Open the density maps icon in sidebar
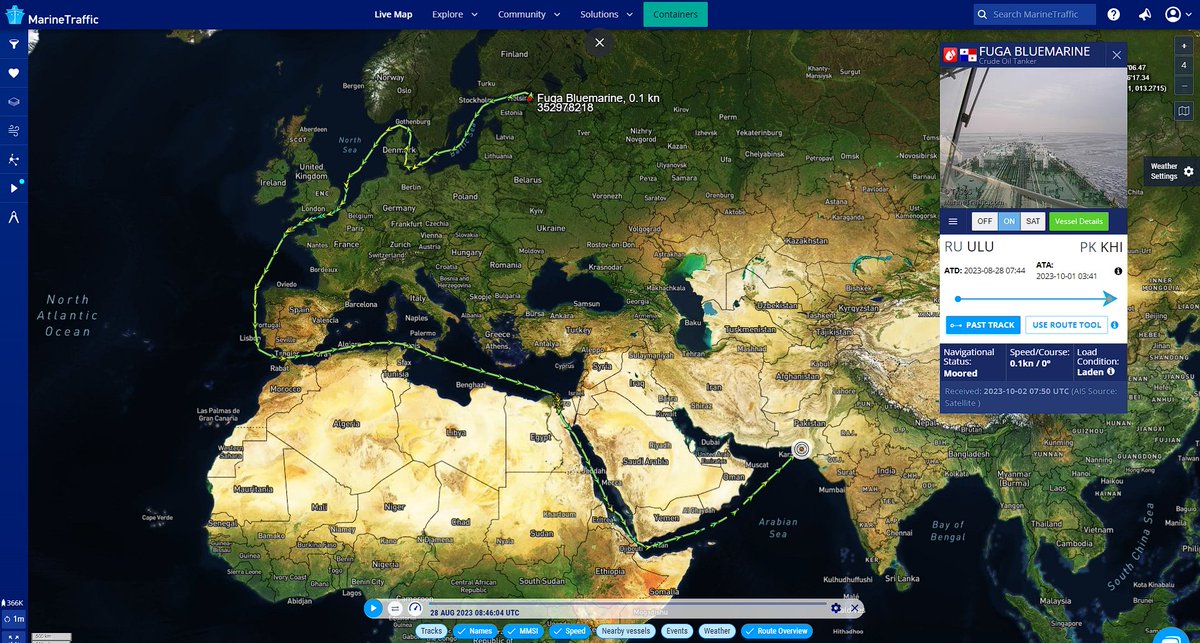1200x643 pixels. pyautogui.click(x=14, y=159)
